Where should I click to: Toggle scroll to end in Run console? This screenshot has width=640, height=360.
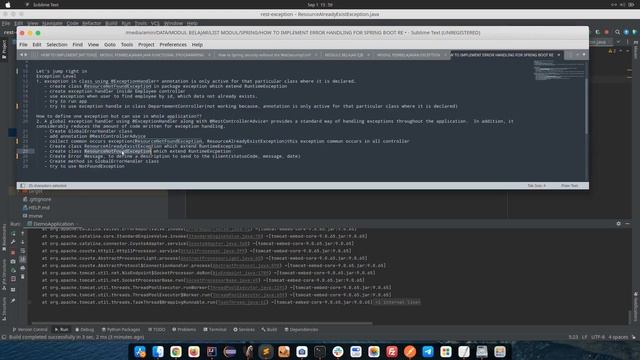coord(22,259)
